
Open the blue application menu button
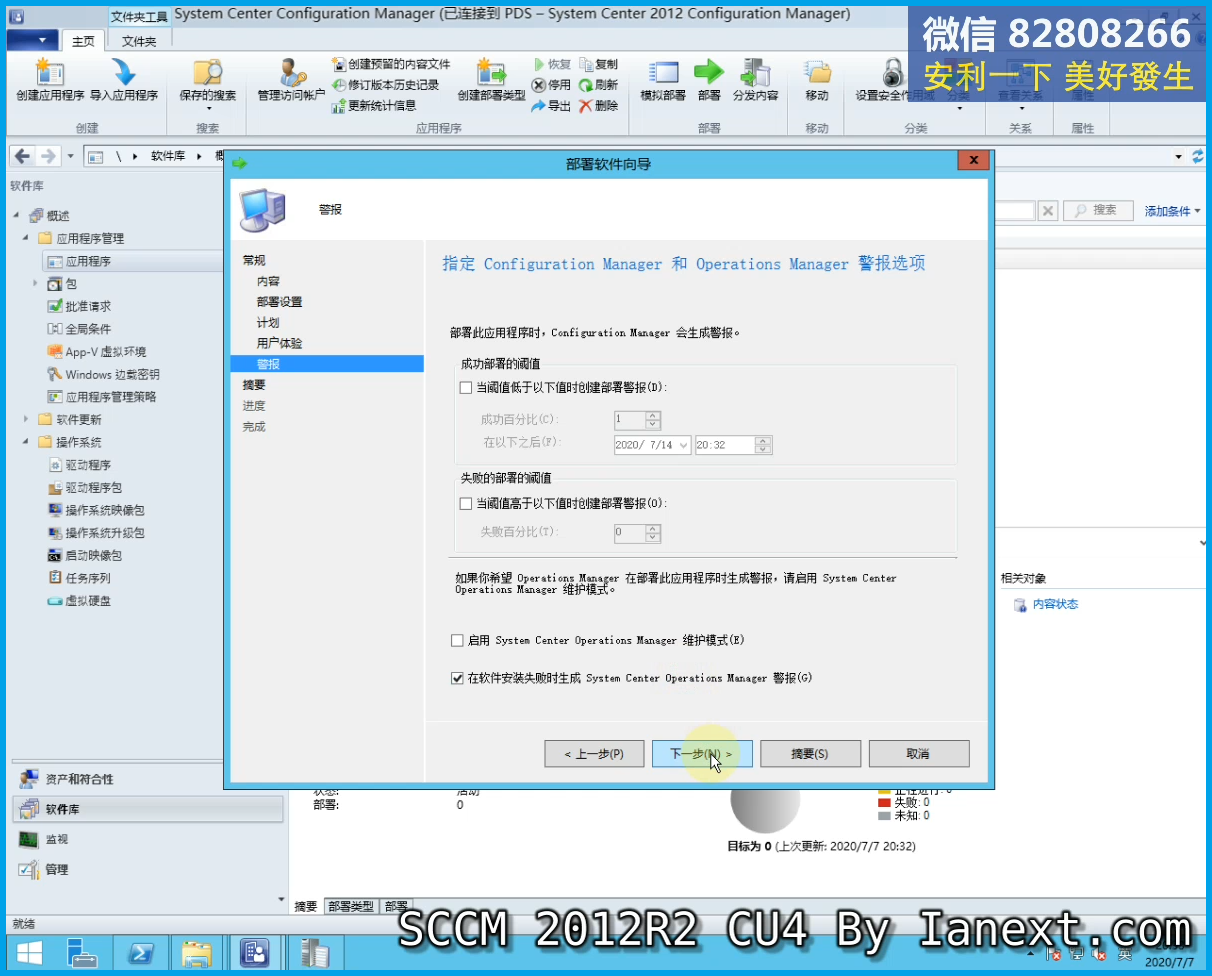pos(33,40)
